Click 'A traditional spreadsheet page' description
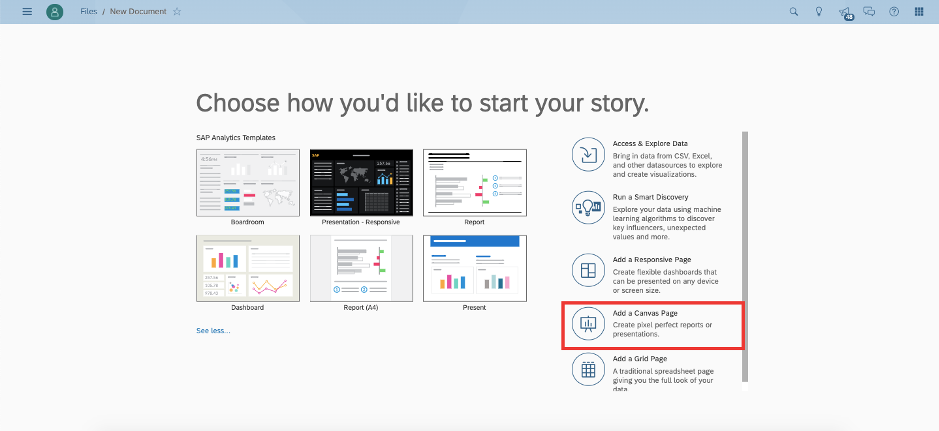 663,380
